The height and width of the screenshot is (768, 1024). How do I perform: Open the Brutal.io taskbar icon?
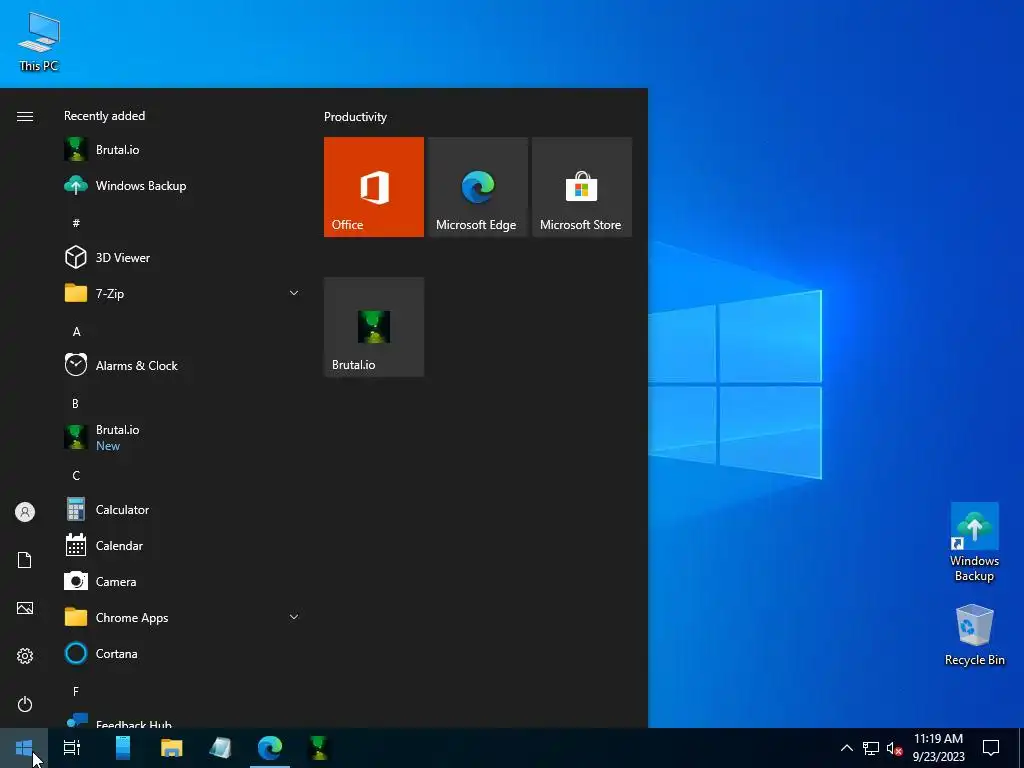pos(319,748)
